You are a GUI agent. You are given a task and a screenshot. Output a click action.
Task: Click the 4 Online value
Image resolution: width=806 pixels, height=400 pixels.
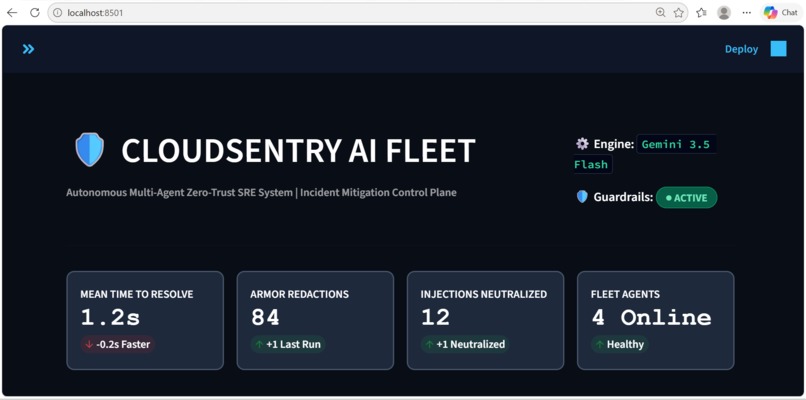point(651,318)
